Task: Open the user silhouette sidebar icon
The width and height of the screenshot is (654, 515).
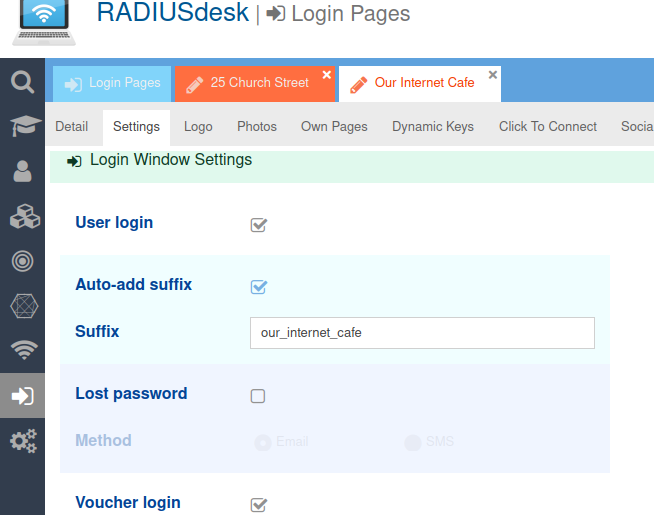Action: 22,171
